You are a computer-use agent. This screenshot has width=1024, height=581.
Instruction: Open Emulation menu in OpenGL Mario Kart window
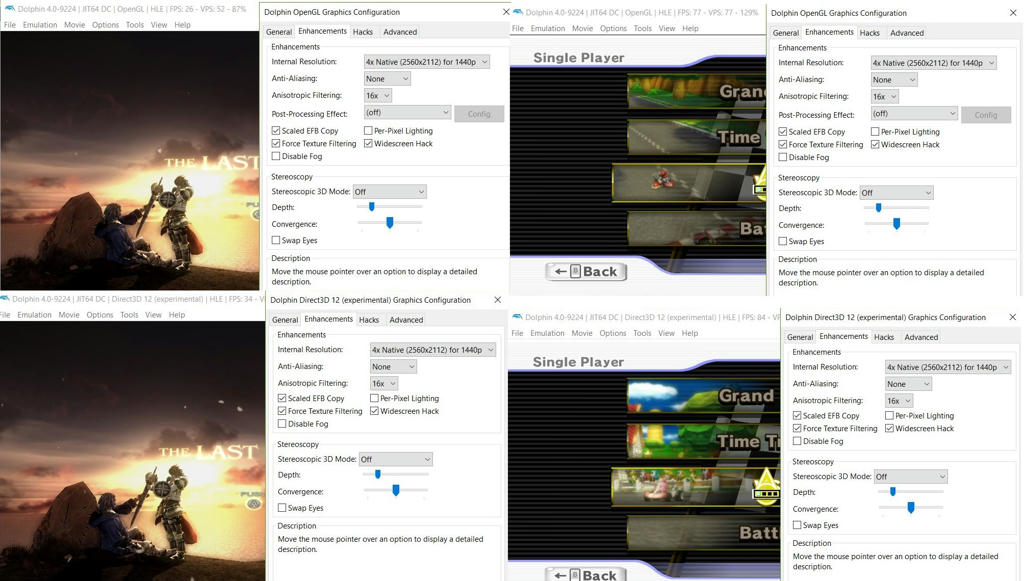tap(547, 28)
